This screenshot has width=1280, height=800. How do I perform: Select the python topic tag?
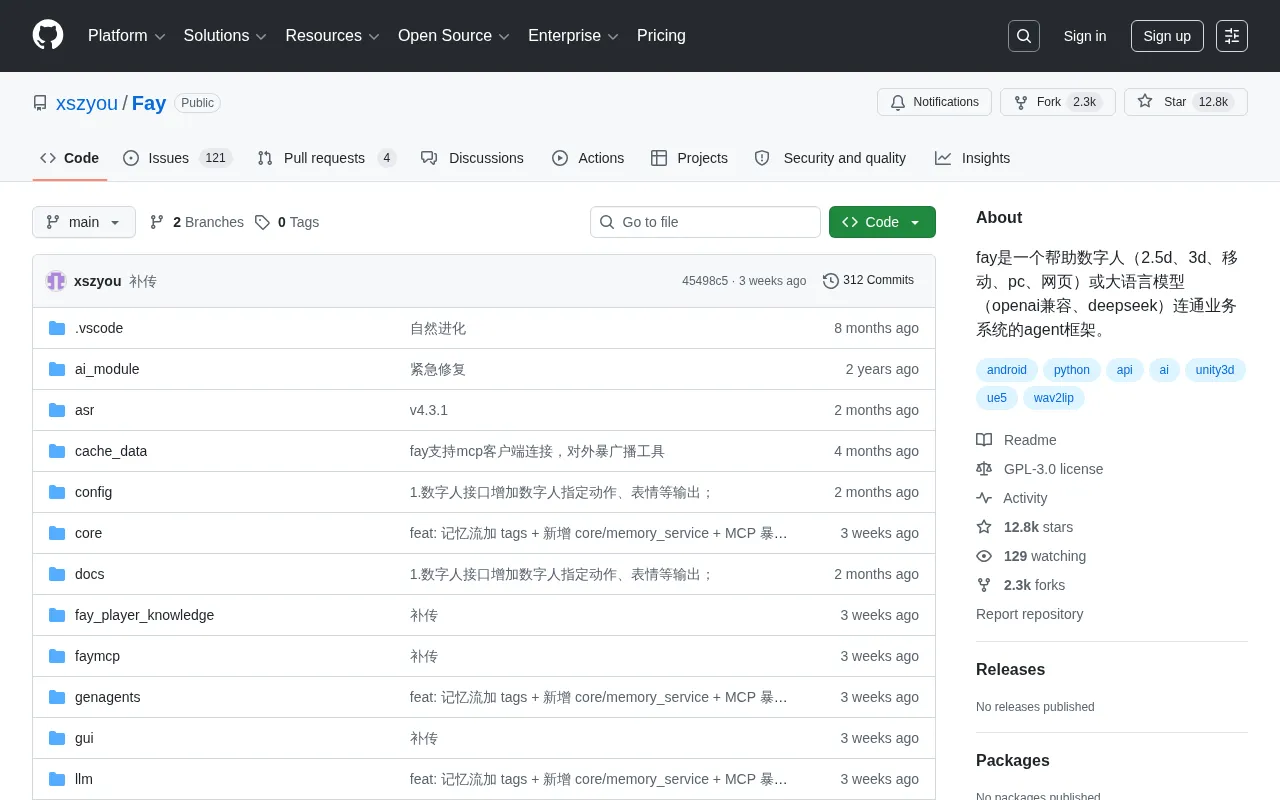[1072, 370]
